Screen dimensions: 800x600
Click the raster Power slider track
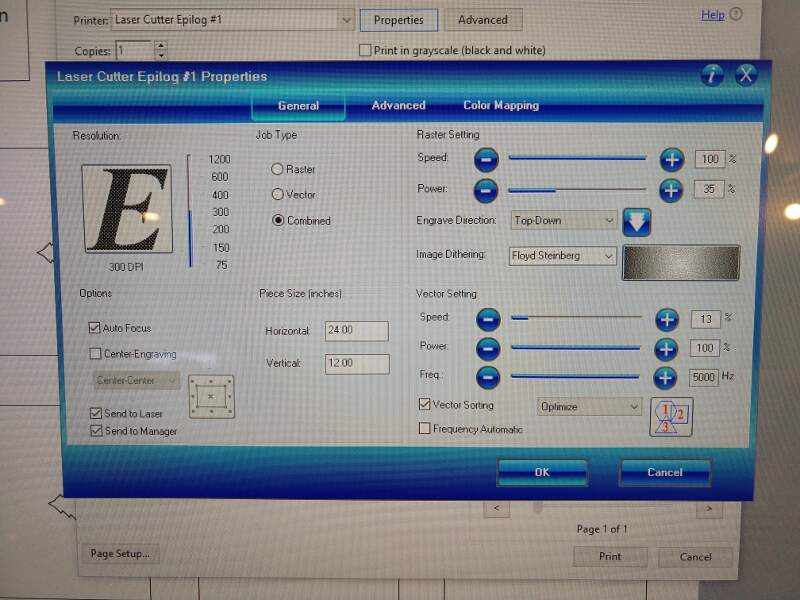(577, 190)
